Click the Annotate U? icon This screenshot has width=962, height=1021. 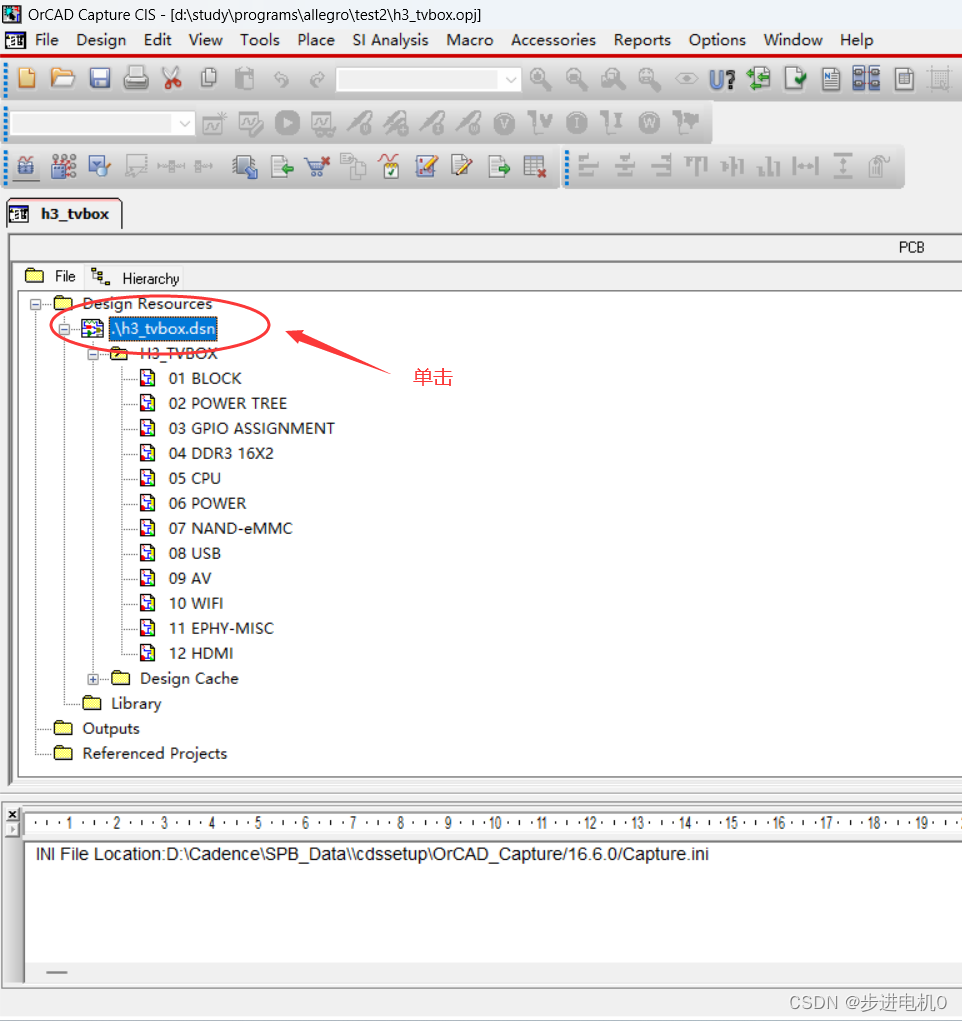click(x=722, y=79)
